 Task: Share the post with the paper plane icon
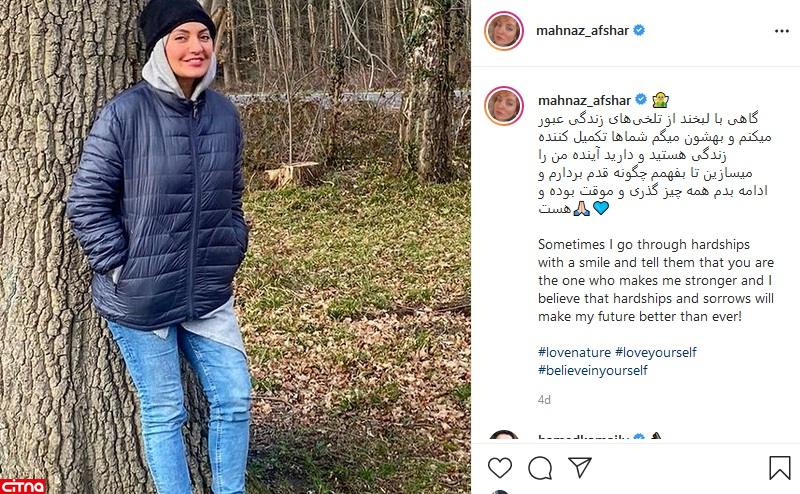[x=580, y=467]
